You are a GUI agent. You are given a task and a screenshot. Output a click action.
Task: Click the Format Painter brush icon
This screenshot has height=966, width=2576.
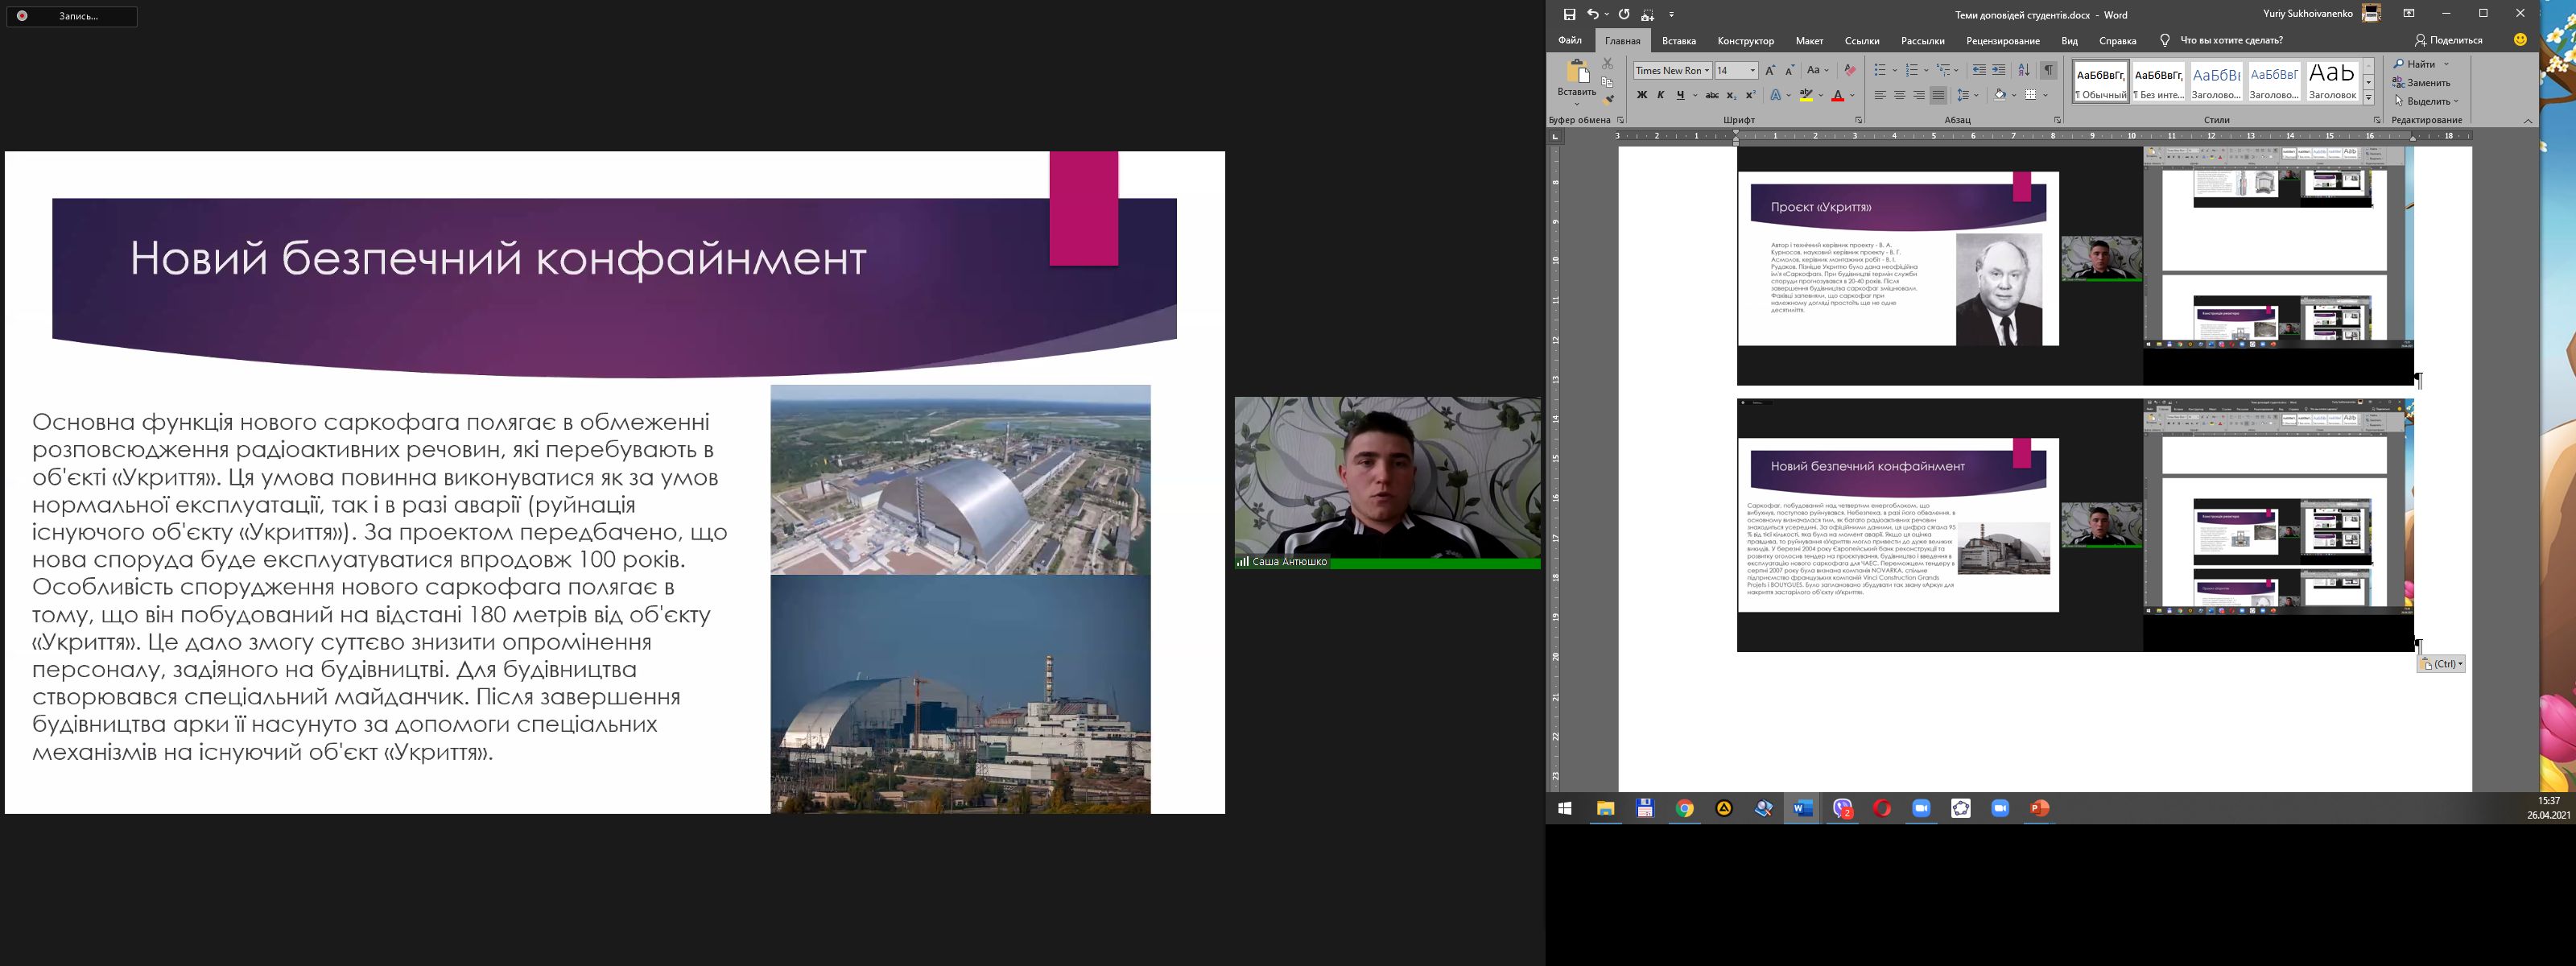point(1608,99)
